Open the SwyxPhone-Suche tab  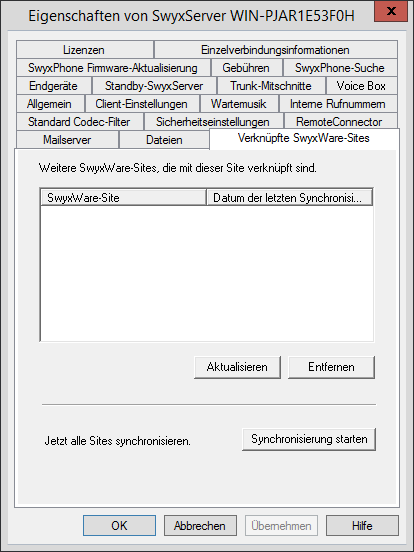340,68
